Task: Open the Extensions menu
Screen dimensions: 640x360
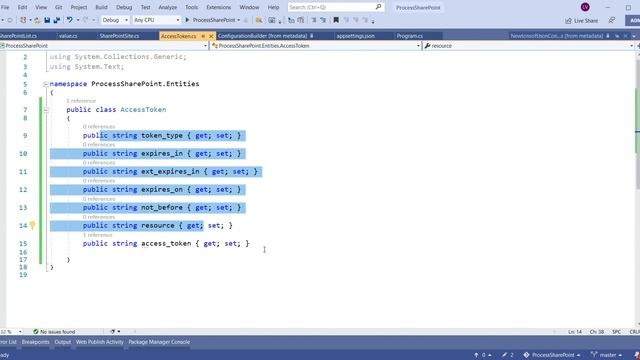Action: point(218,7)
